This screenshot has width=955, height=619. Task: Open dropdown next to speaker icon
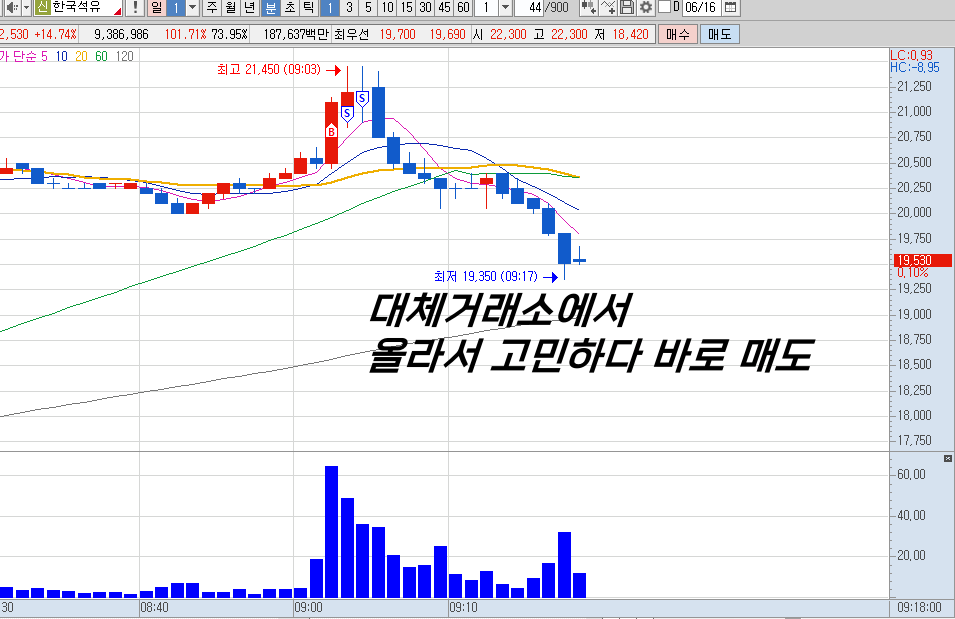click(x=26, y=7)
